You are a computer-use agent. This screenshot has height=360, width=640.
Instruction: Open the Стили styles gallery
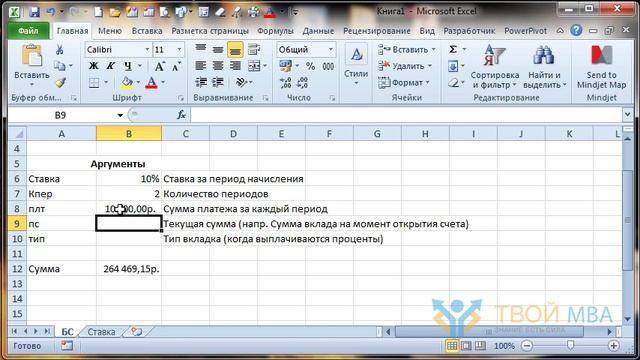pos(356,64)
